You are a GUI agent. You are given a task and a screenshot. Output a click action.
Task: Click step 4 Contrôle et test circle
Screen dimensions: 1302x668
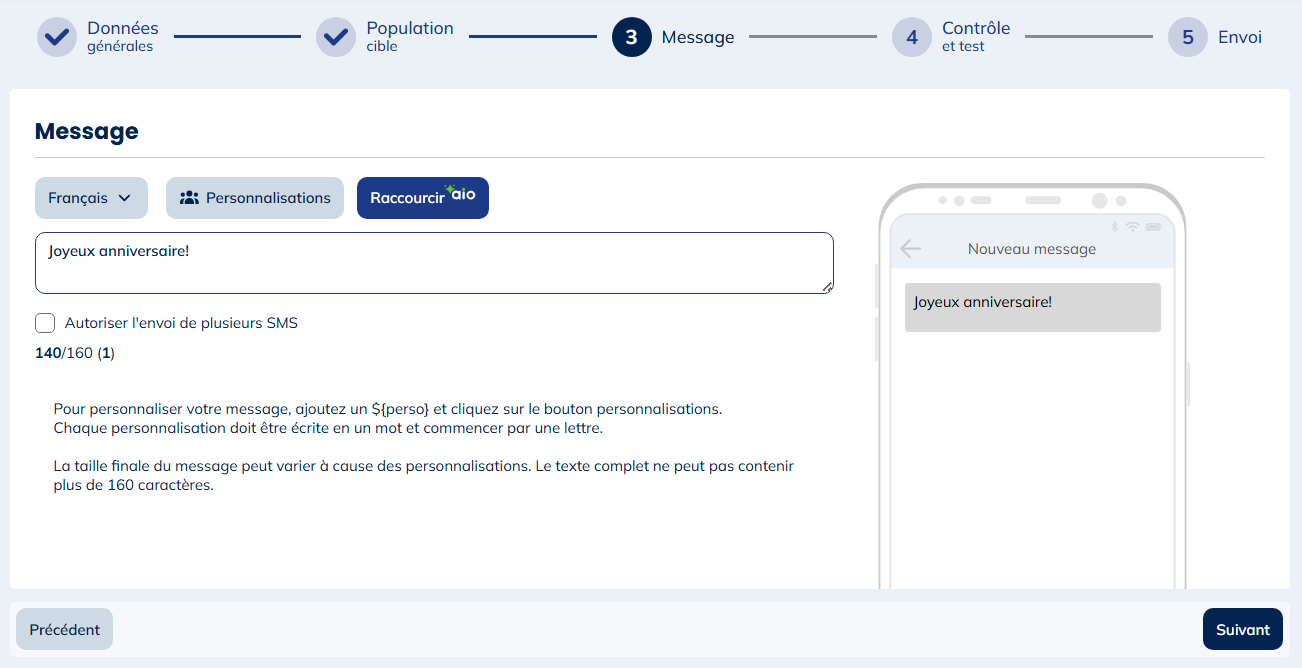click(911, 37)
